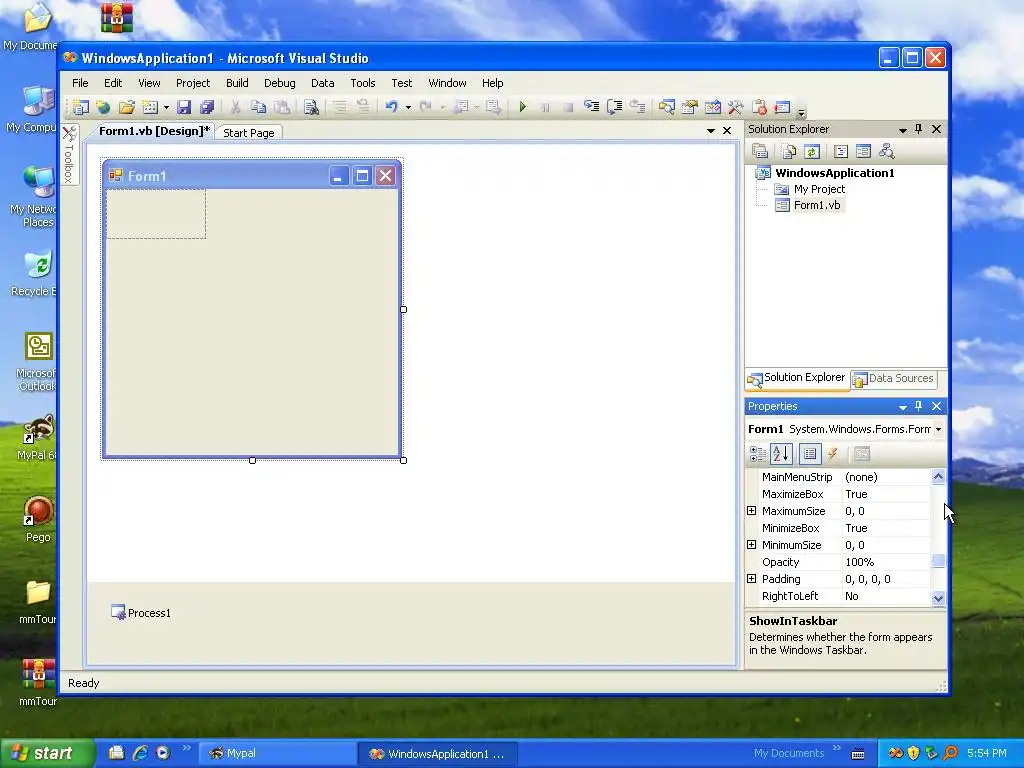Viewport: 1024px width, 768px height.
Task: Click the Copy toolbar icon
Action: pos(259,106)
